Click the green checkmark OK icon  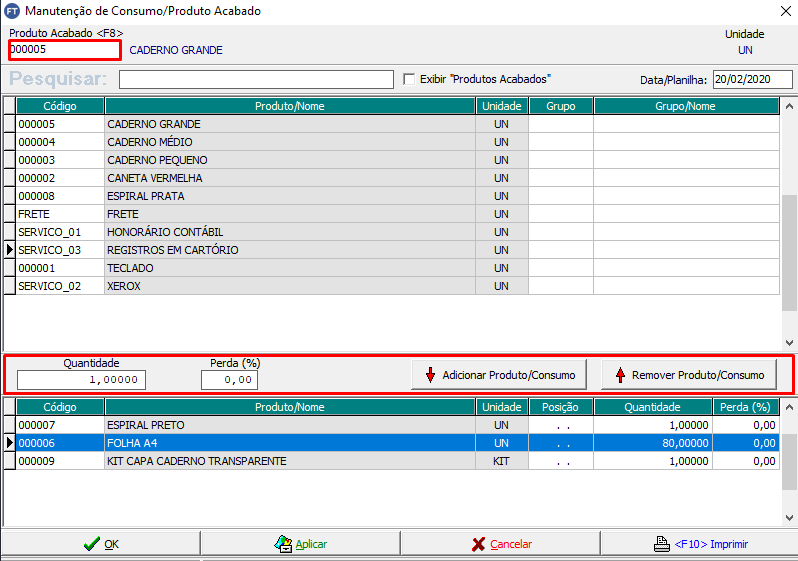coord(92,544)
